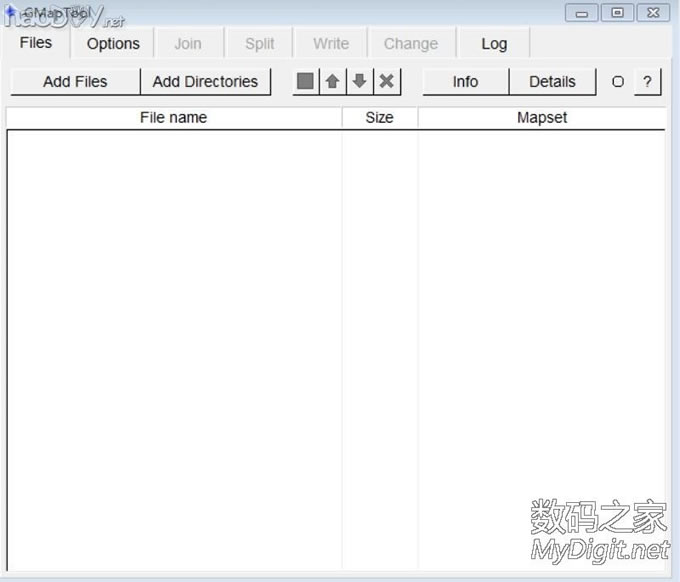Open the Join tab
The width and height of the screenshot is (680, 582).
(188, 44)
